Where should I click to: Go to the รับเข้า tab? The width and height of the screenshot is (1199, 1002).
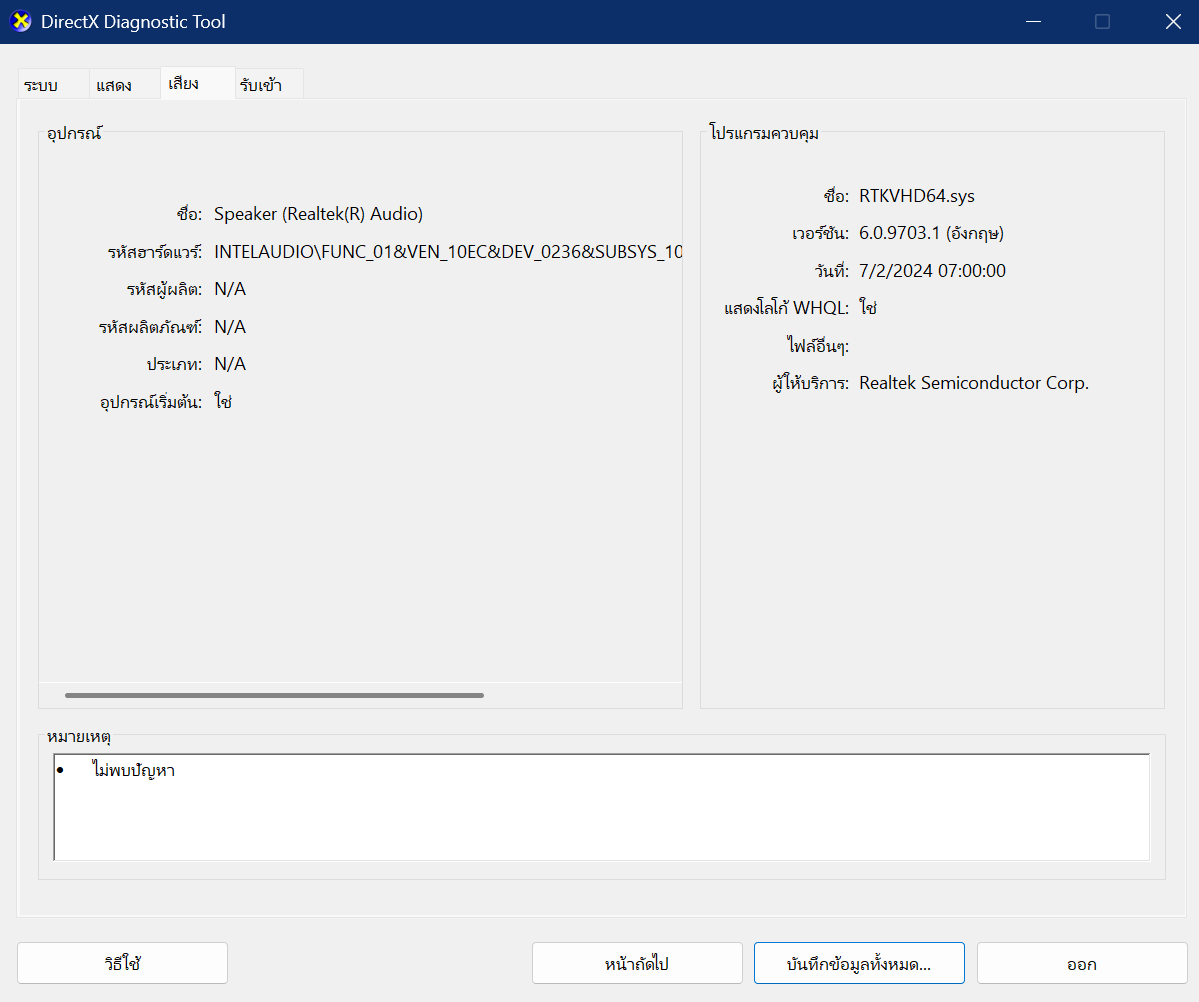click(x=261, y=86)
